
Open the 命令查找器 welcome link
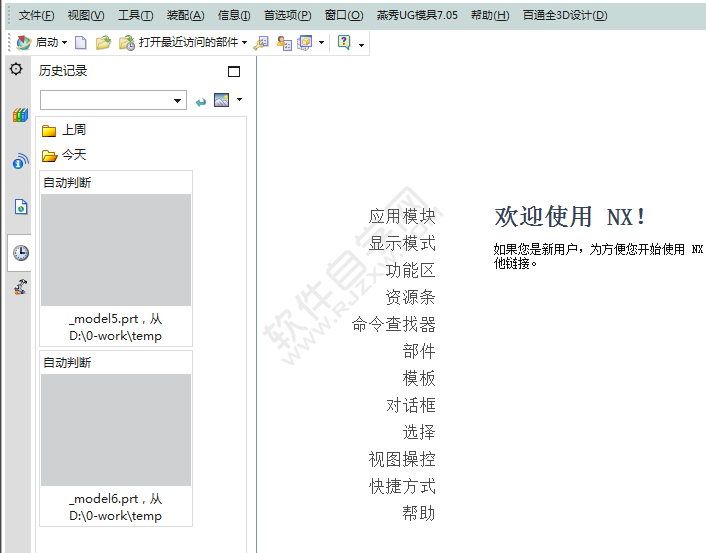(394, 325)
